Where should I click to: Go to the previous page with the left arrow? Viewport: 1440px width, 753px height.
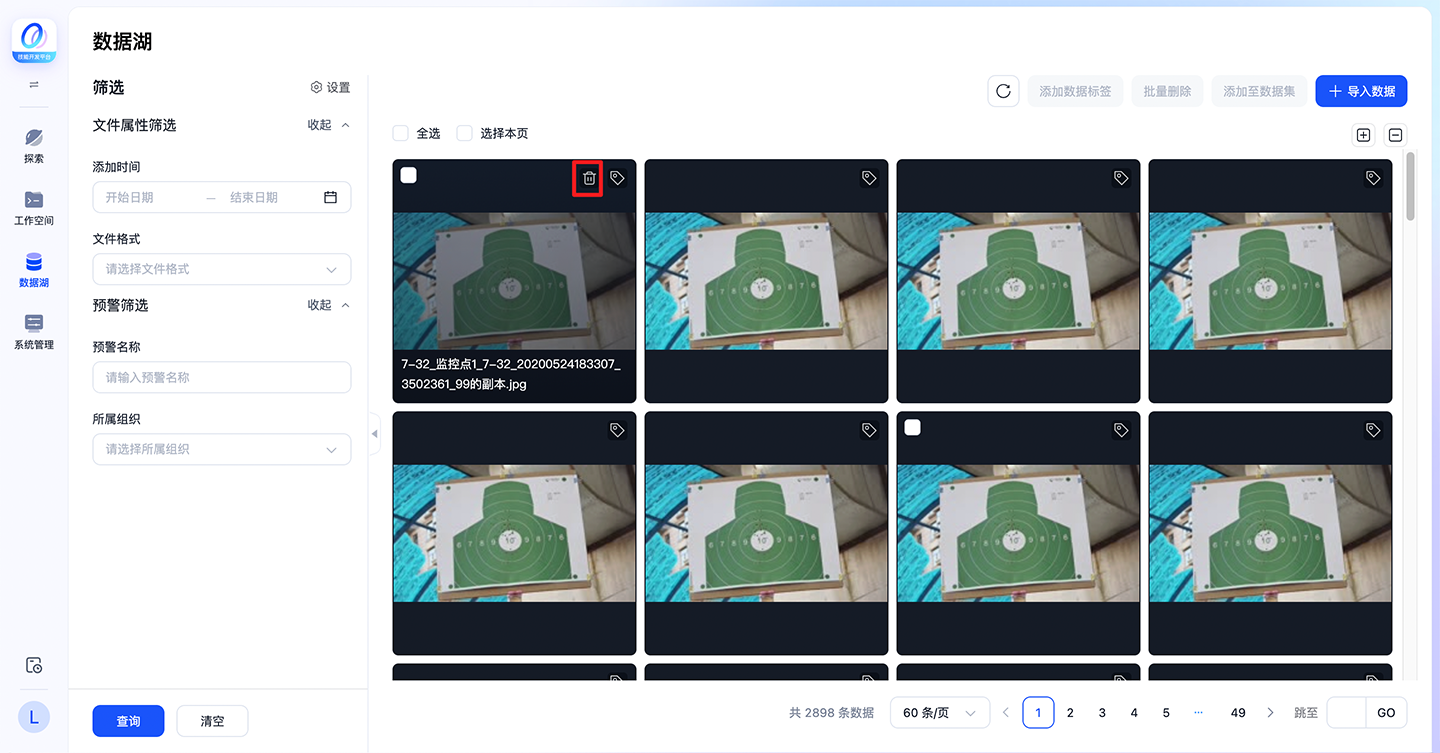[1006, 713]
